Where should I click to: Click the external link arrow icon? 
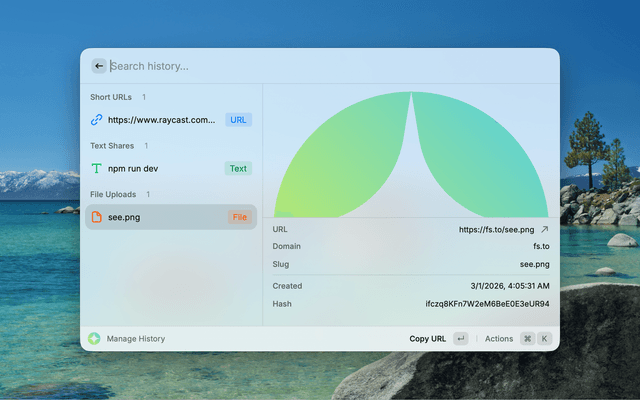[x=545, y=229]
